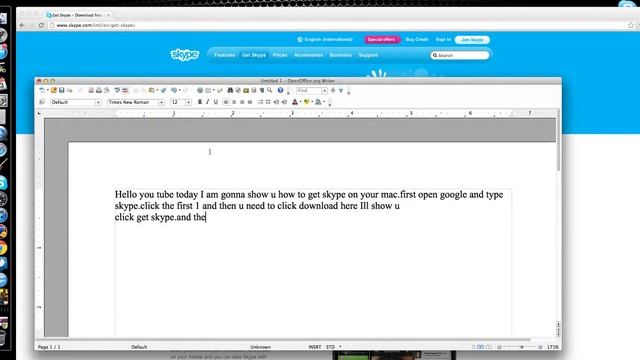Click the Data Sources icon

(253, 90)
